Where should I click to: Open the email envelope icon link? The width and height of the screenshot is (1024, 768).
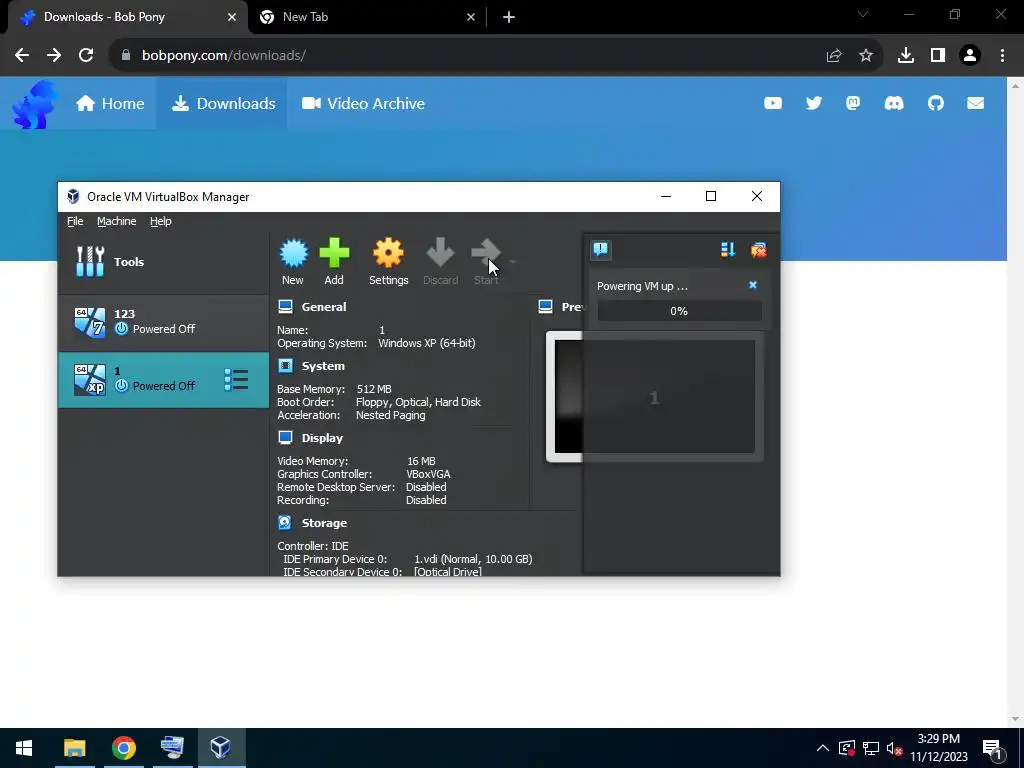click(976, 103)
